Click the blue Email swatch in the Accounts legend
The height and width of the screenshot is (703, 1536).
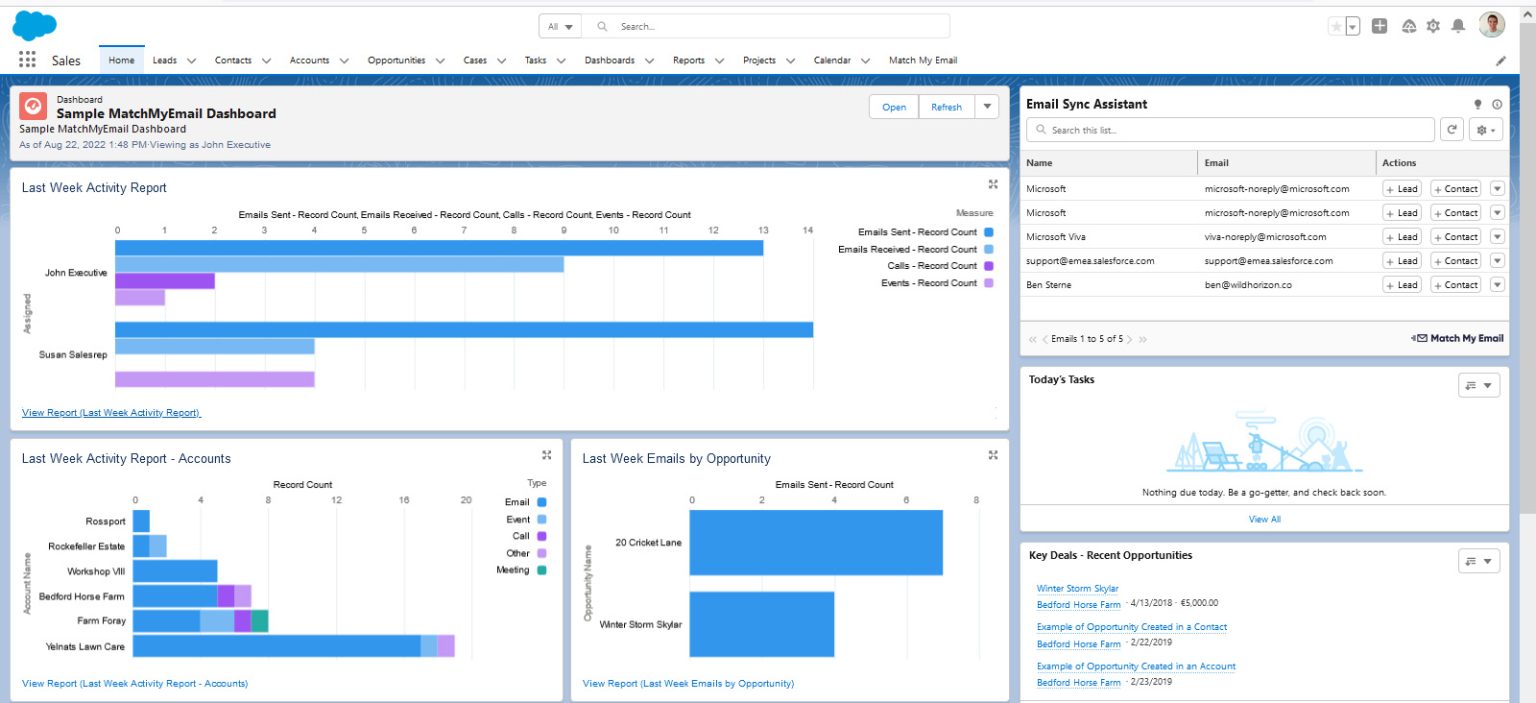click(x=540, y=501)
